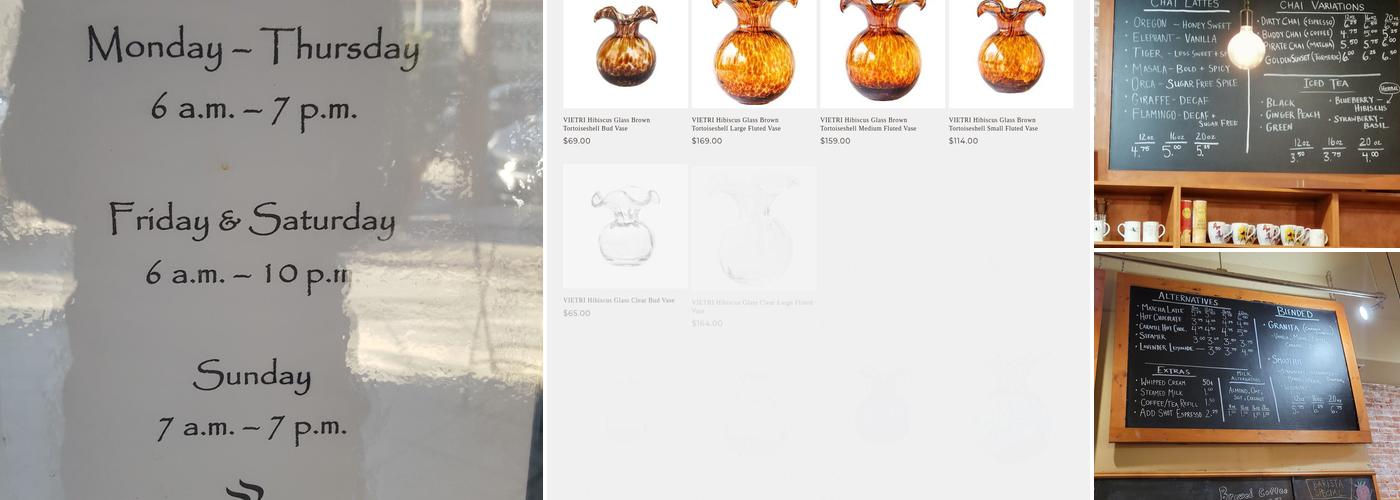Open the Clear Large Fluted Vase title link

click(752, 306)
